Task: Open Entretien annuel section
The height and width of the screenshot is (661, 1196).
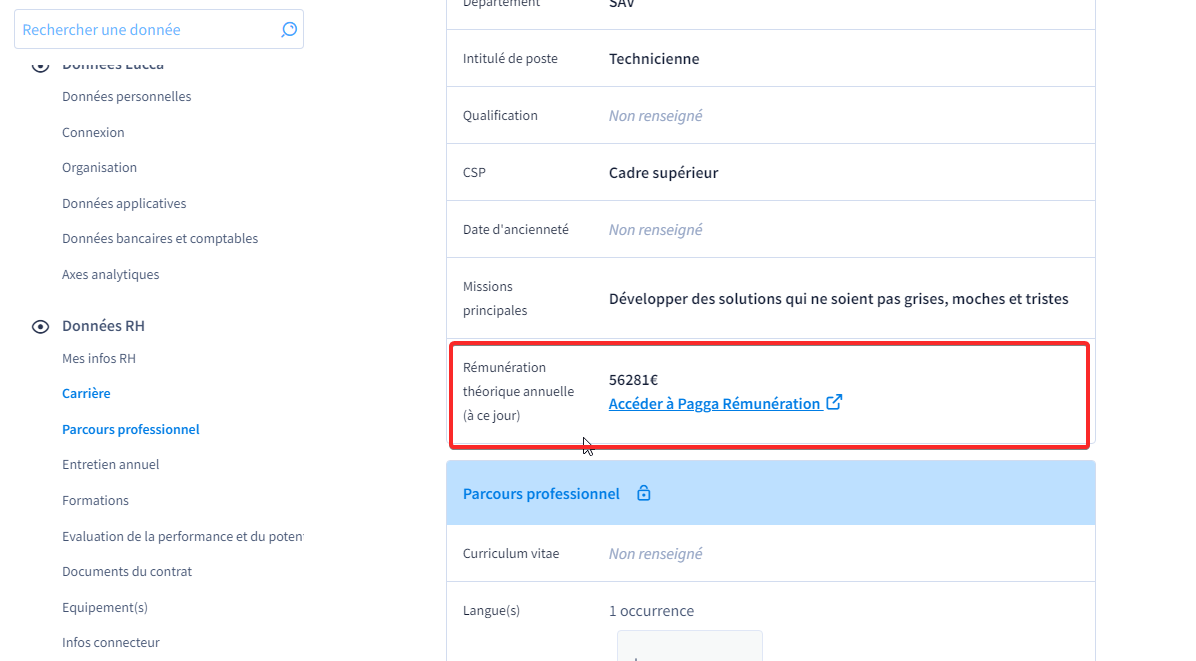Action: coord(111,464)
